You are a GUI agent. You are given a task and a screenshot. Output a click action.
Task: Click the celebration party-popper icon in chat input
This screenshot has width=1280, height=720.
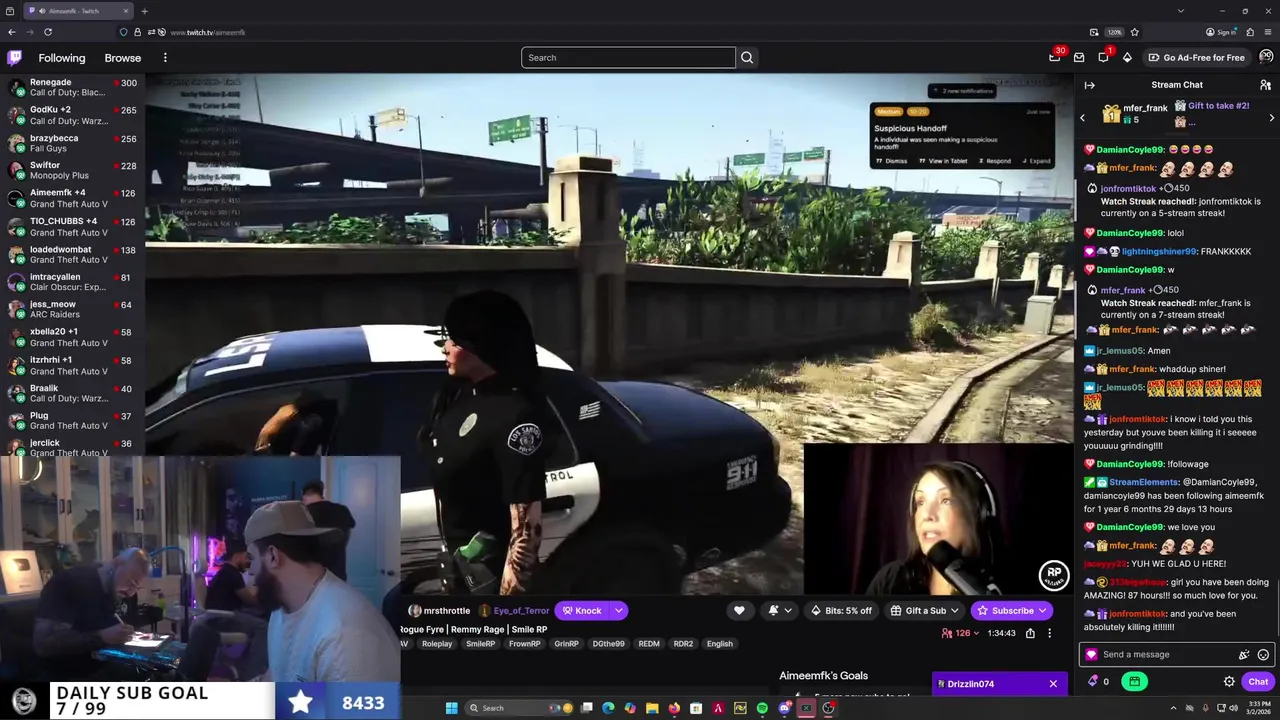pyautogui.click(x=1244, y=655)
